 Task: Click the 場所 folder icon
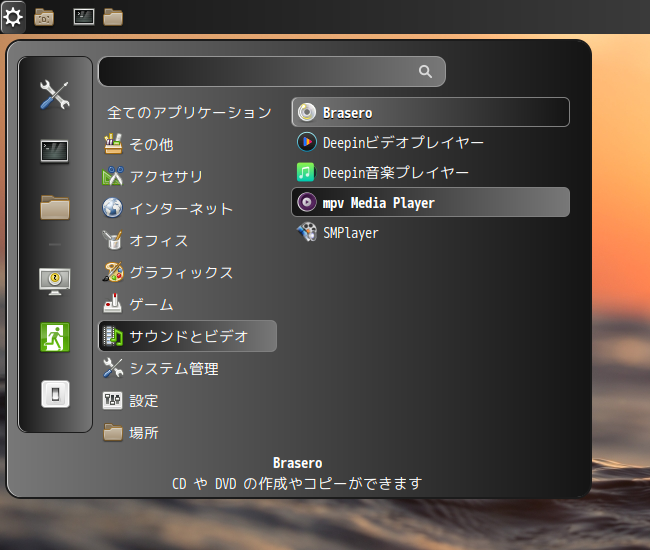pyautogui.click(x=113, y=432)
